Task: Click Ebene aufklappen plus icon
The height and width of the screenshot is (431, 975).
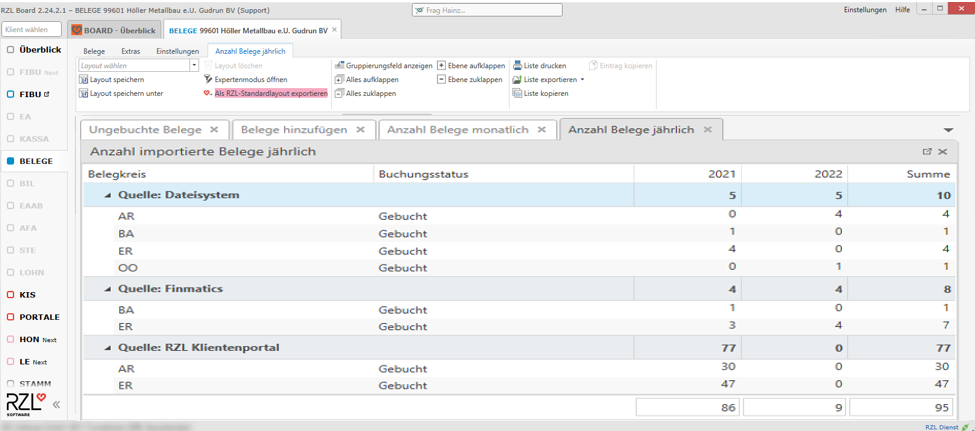Action: click(442, 66)
